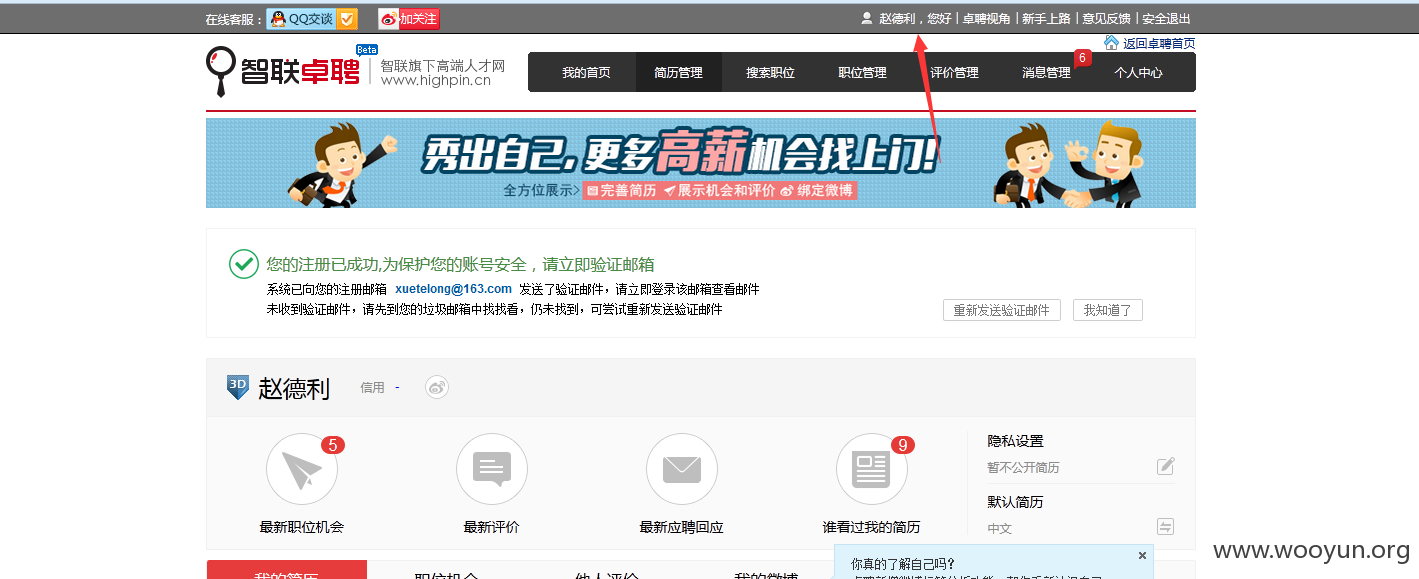
Task: Open the 个人中心 navigation item
Action: [1138, 73]
